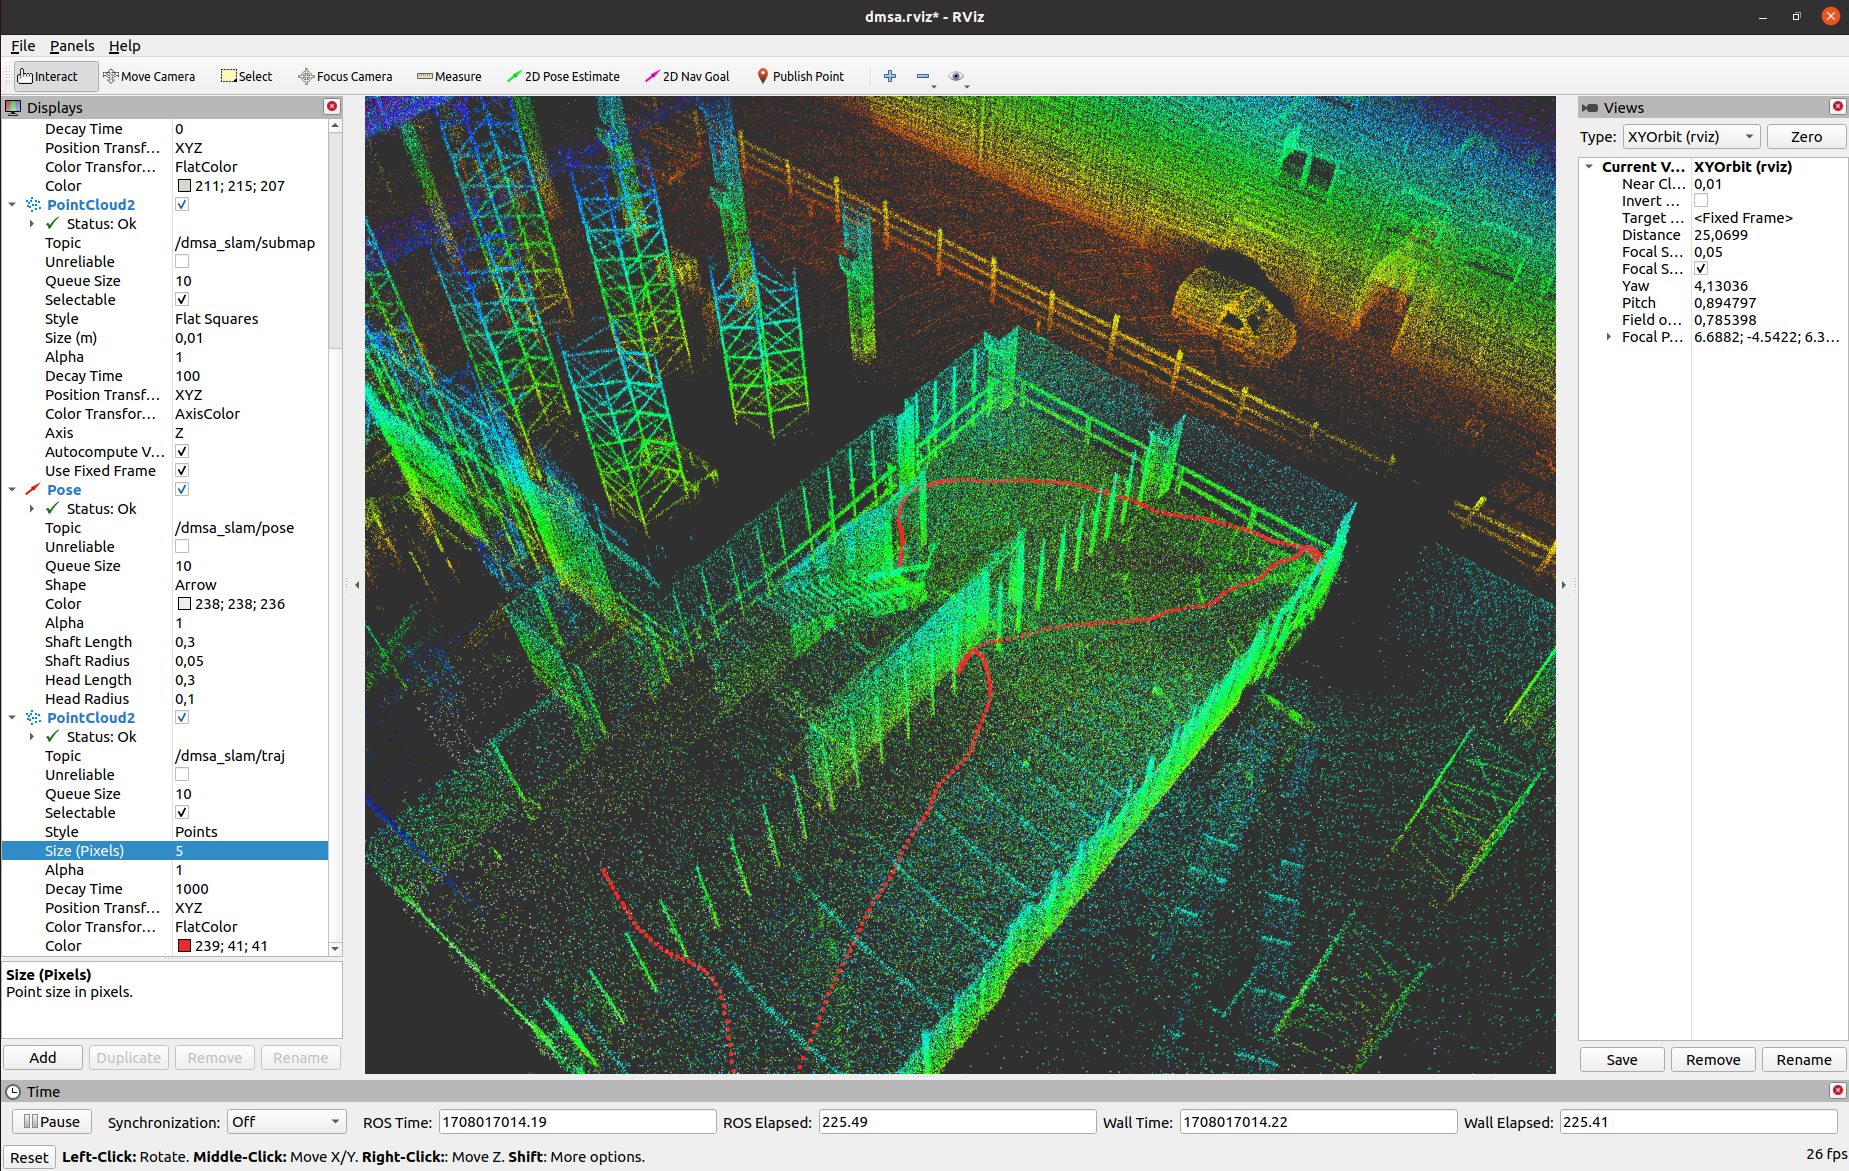Viewport: 1849px width, 1171px height.
Task: Click Remove button in Views panel
Action: [x=1713, y=1060]
